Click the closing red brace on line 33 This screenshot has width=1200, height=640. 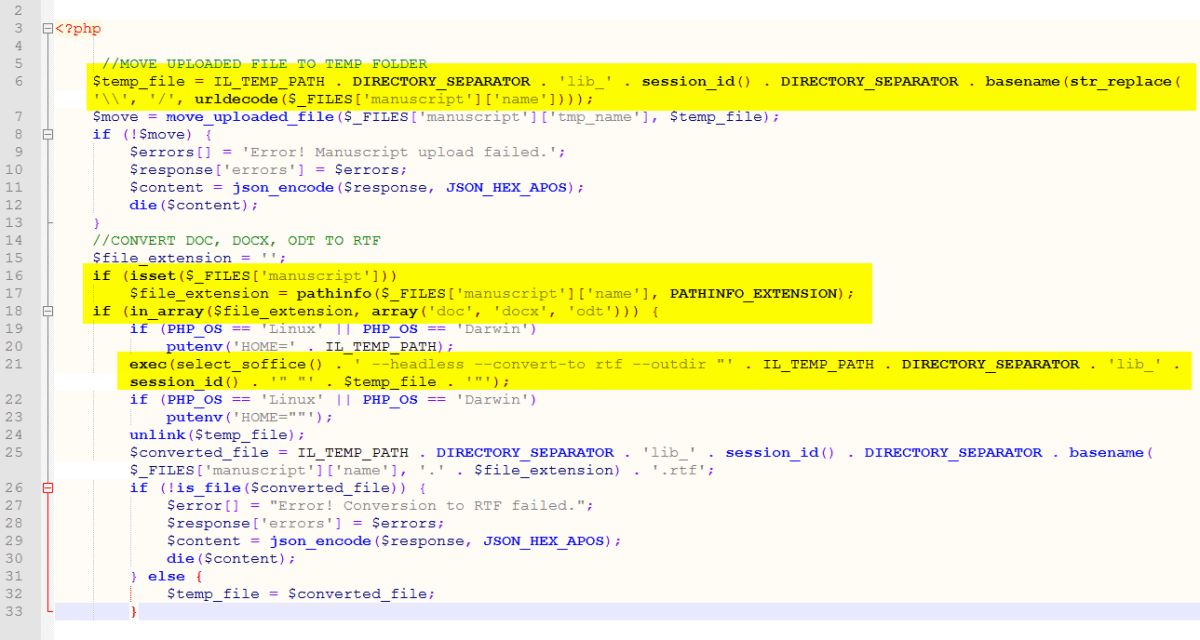tap(134, 611)
